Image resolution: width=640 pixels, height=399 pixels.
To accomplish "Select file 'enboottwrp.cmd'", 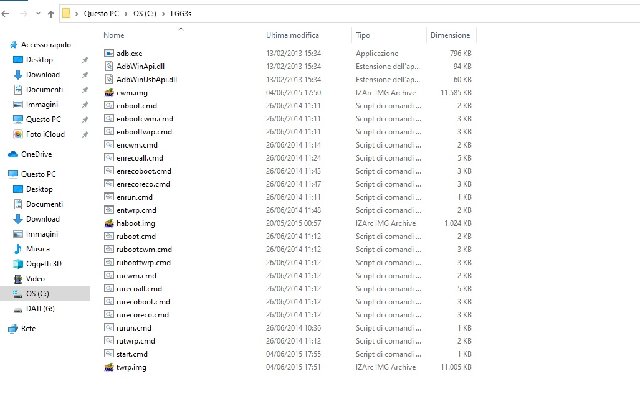I will pos(144,132).
